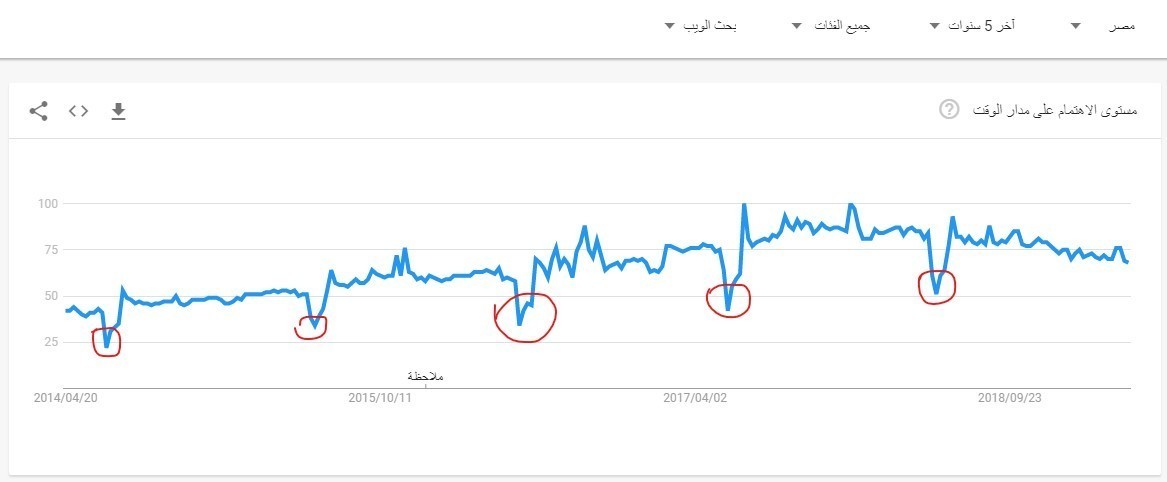The image size is (1167, 482).
Task: Click the embed code (<>) icon
Action: click(78, 111)
